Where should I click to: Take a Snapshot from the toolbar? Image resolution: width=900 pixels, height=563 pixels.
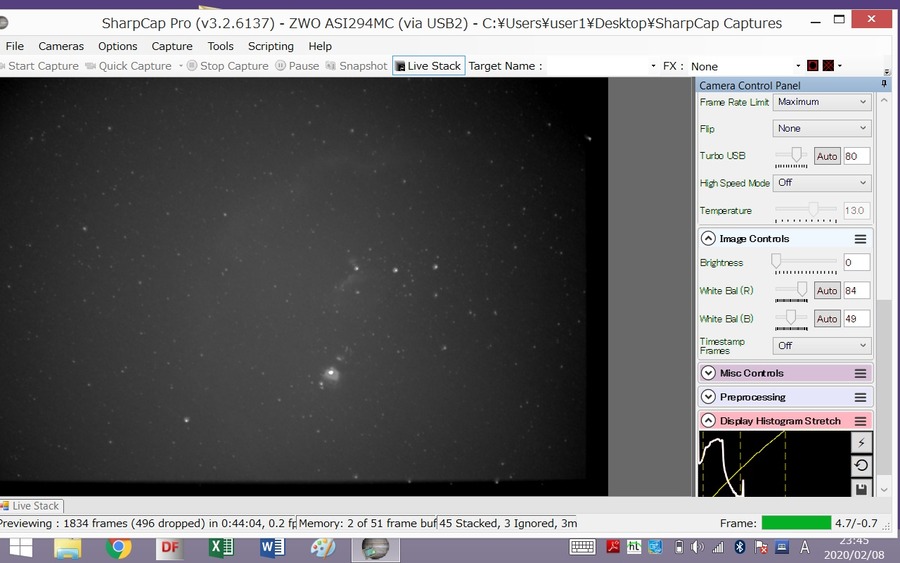(356, 66)
